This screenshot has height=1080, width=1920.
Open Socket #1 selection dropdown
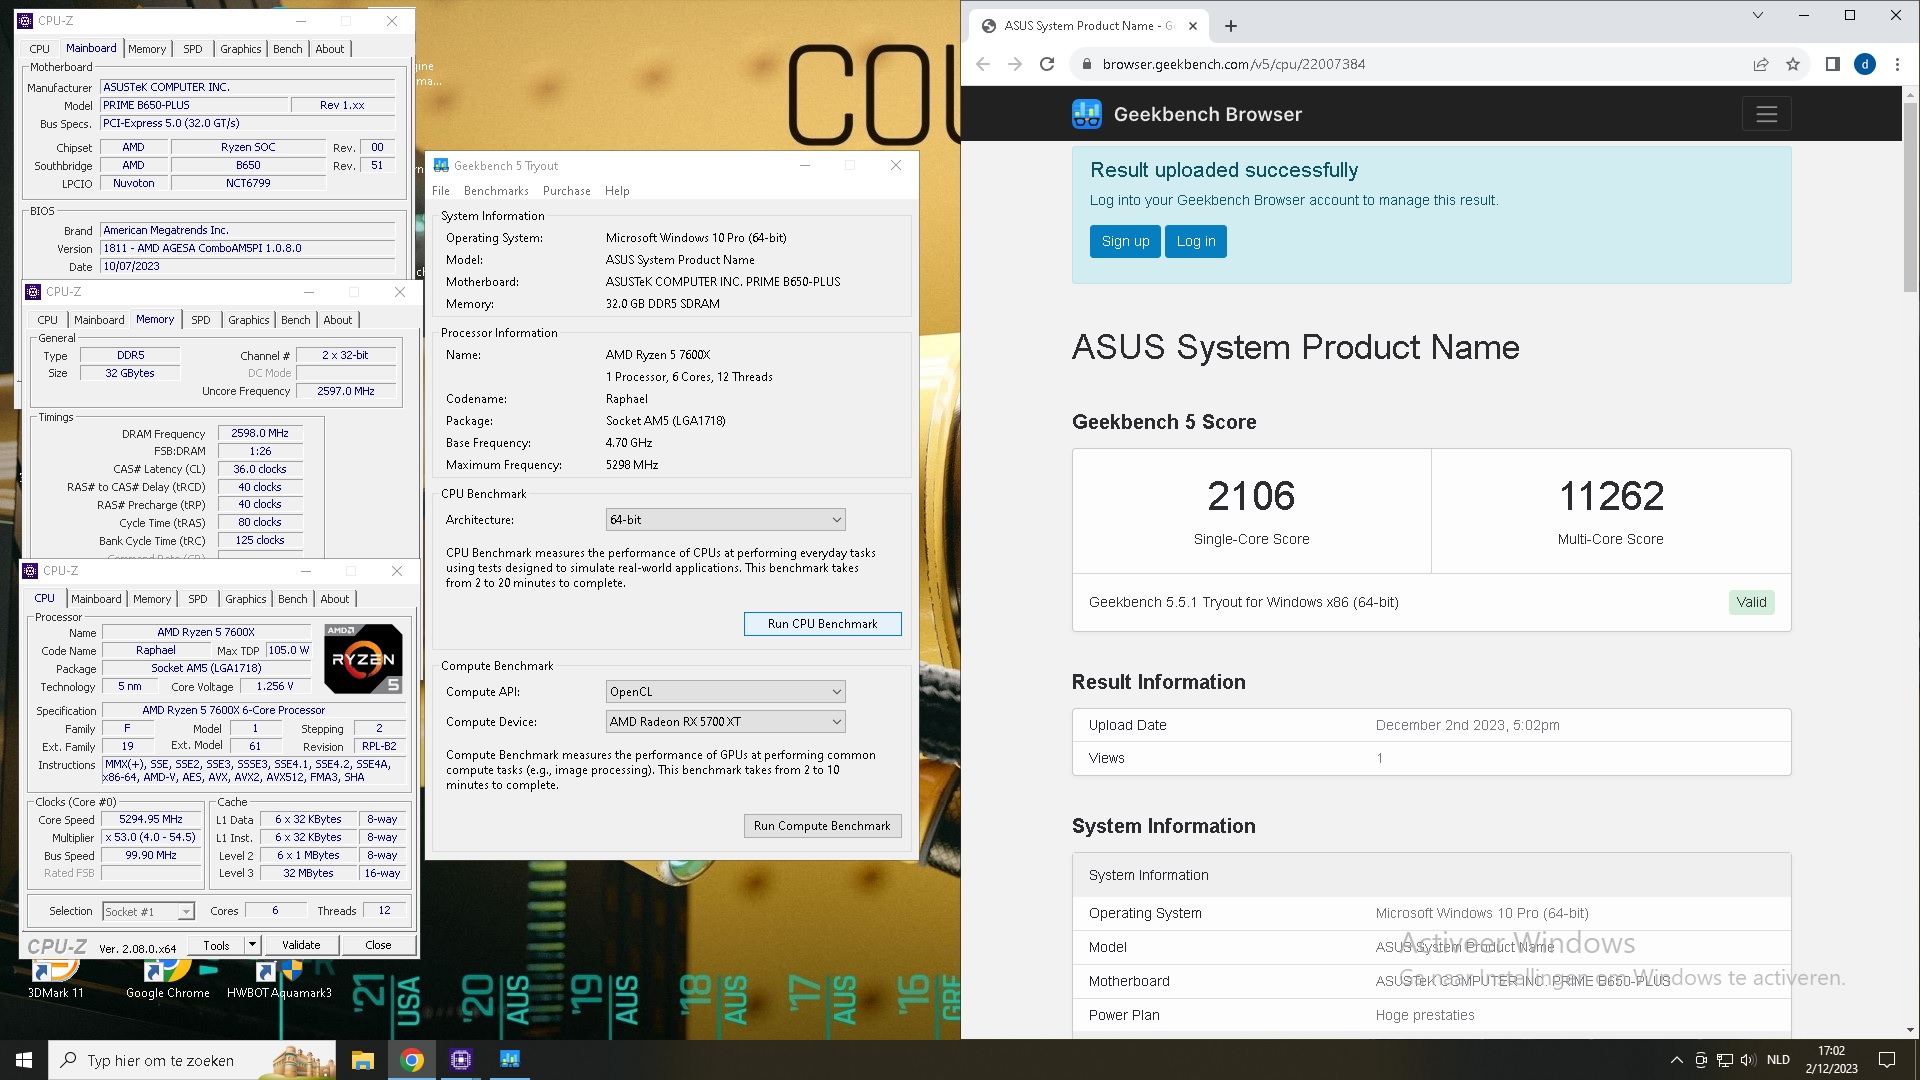coord(148,911)
